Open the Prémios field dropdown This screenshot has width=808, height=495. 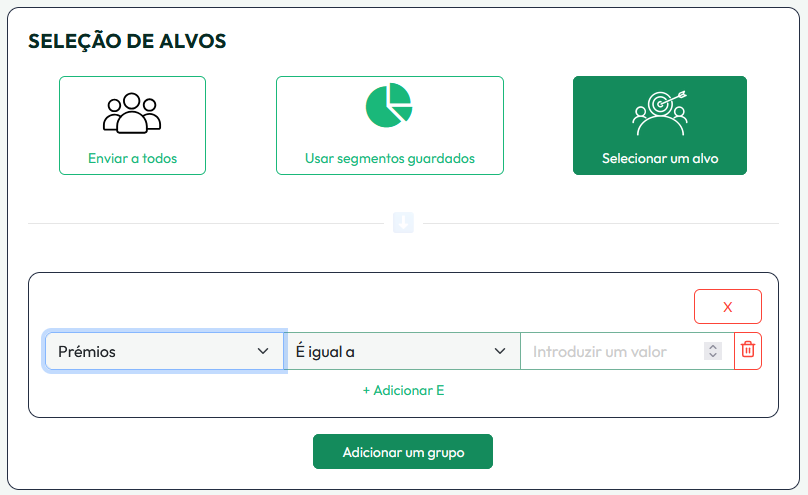point(150,351)
